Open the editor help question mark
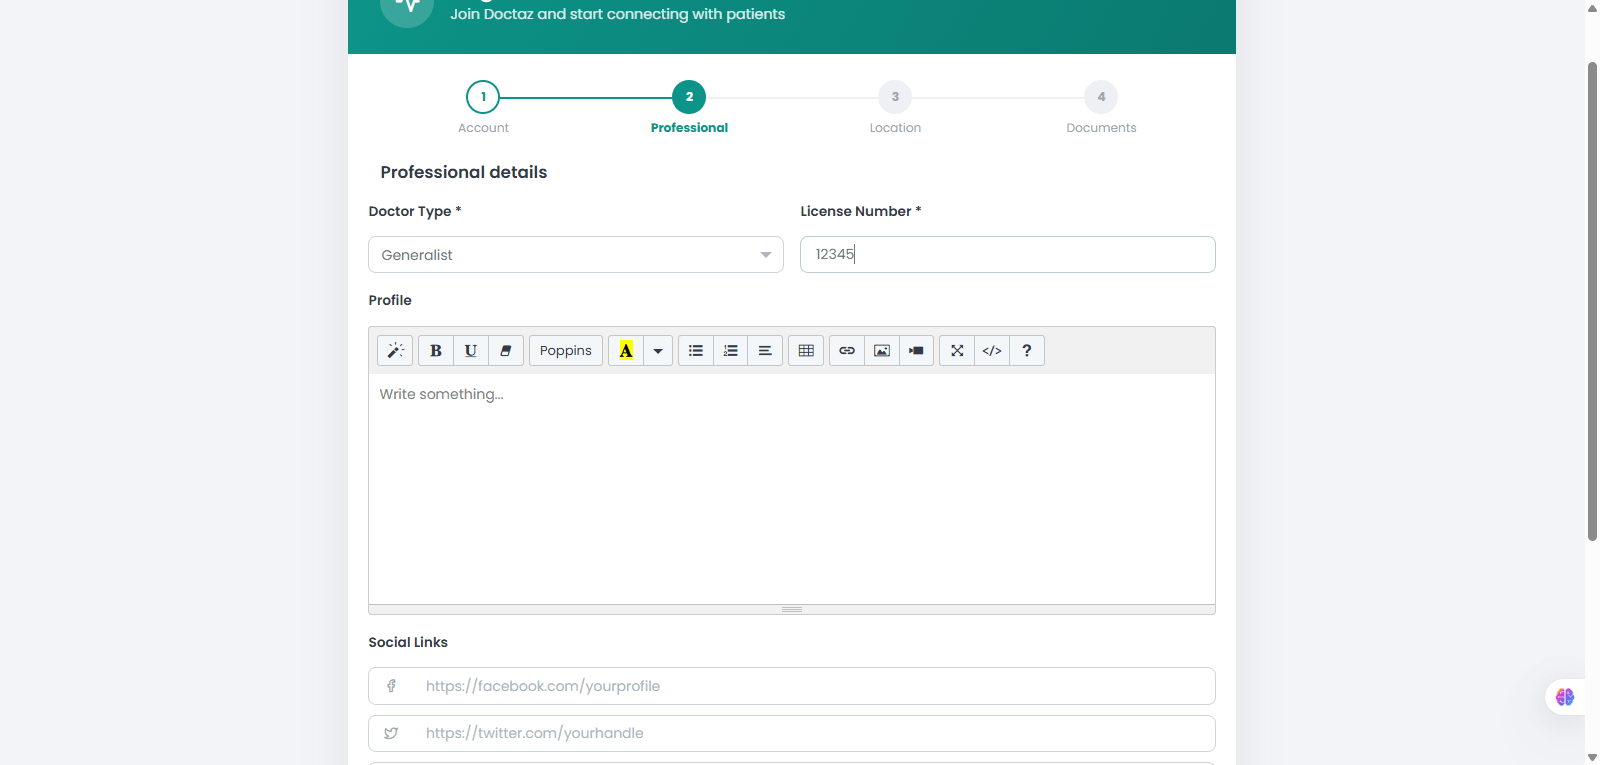The width and height of the screenshot is (1600, 765). tap(1027, 351)
